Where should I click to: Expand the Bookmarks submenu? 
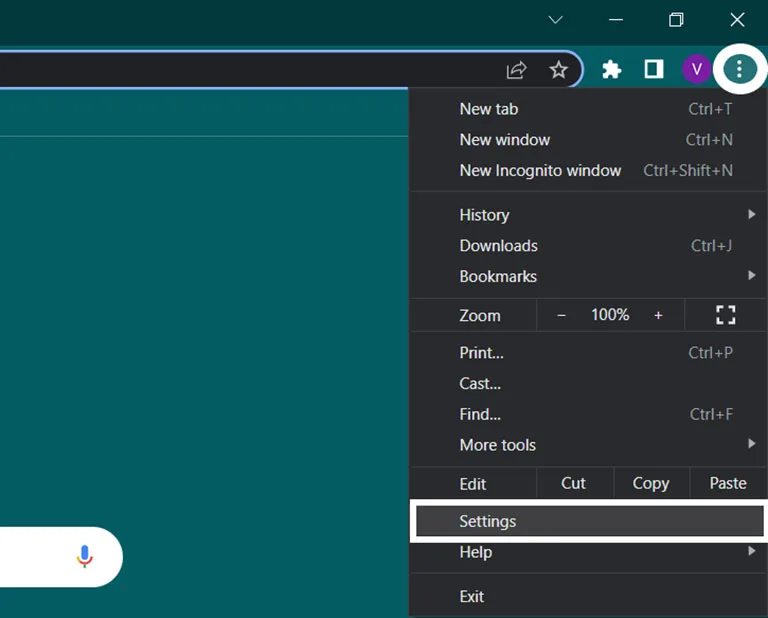588,276
